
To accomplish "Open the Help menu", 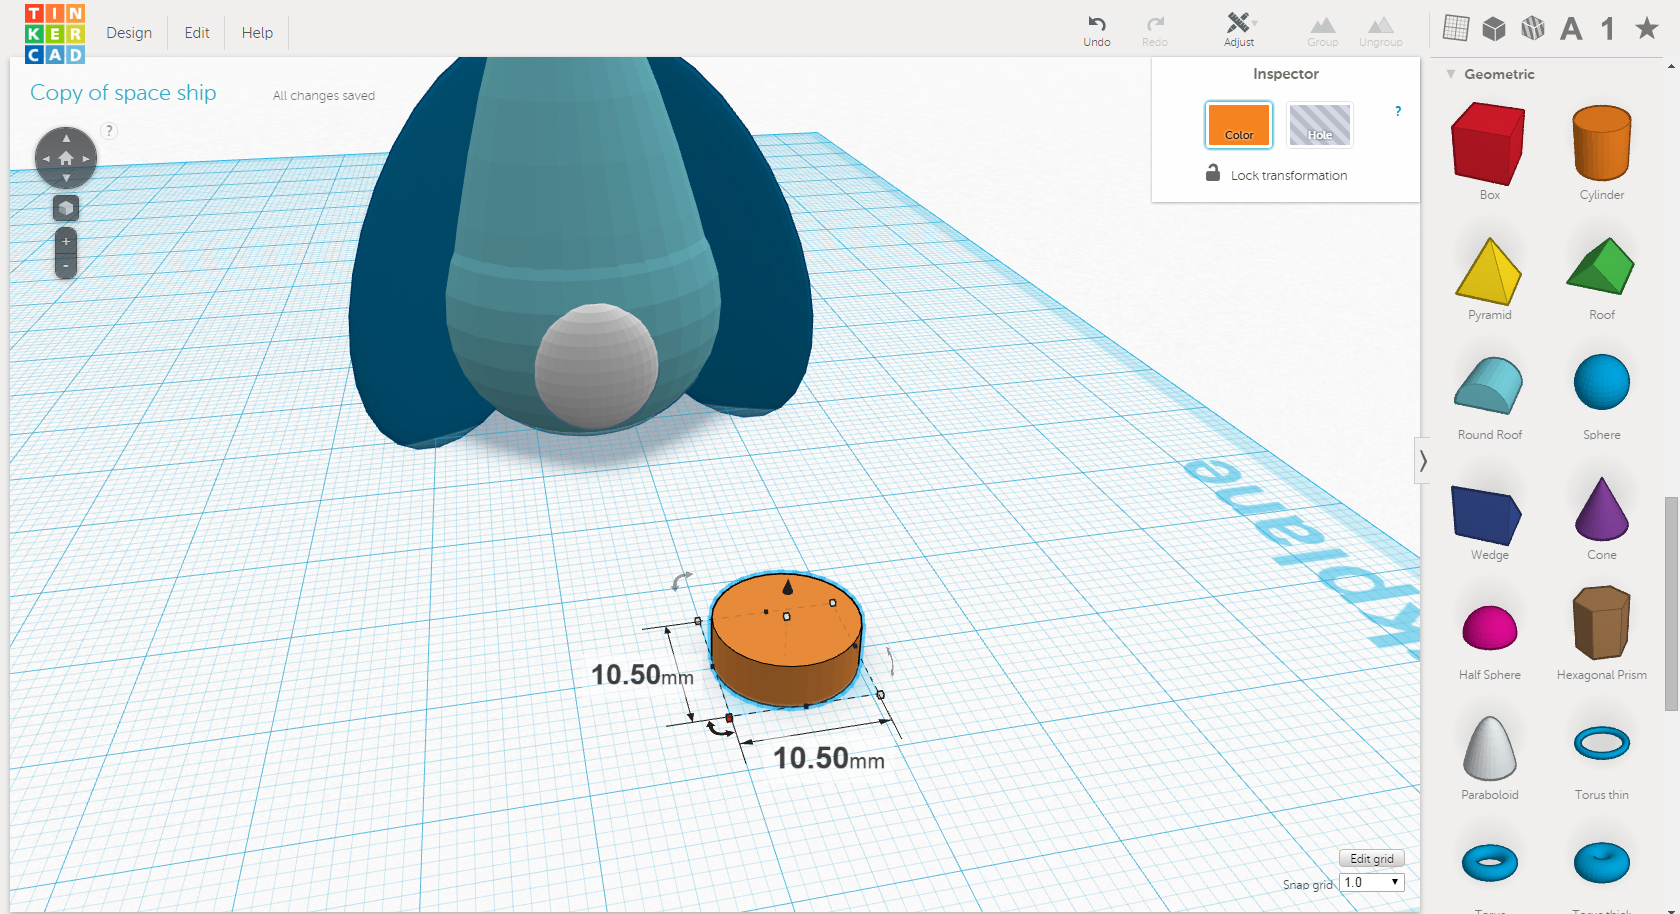I will 257,33.
